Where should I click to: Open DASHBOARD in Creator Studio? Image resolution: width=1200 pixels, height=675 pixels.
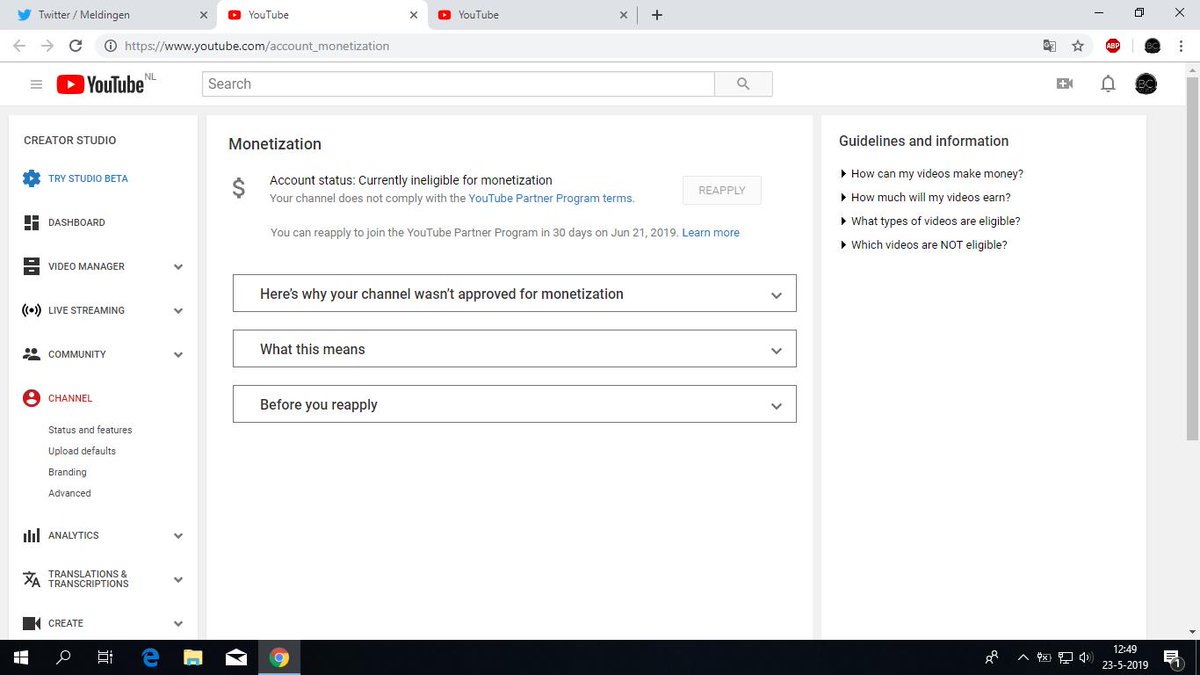[76, 223]
